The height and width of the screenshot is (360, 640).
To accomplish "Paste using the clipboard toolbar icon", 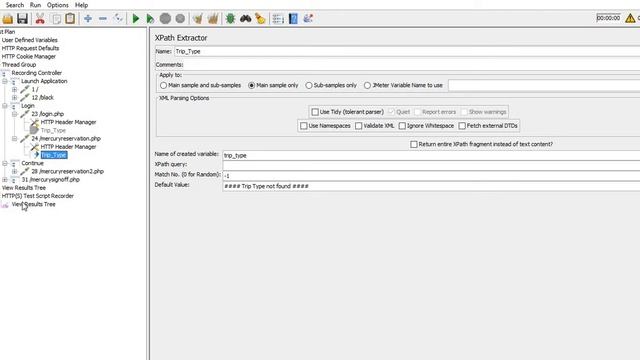I will tap(70, 18).
